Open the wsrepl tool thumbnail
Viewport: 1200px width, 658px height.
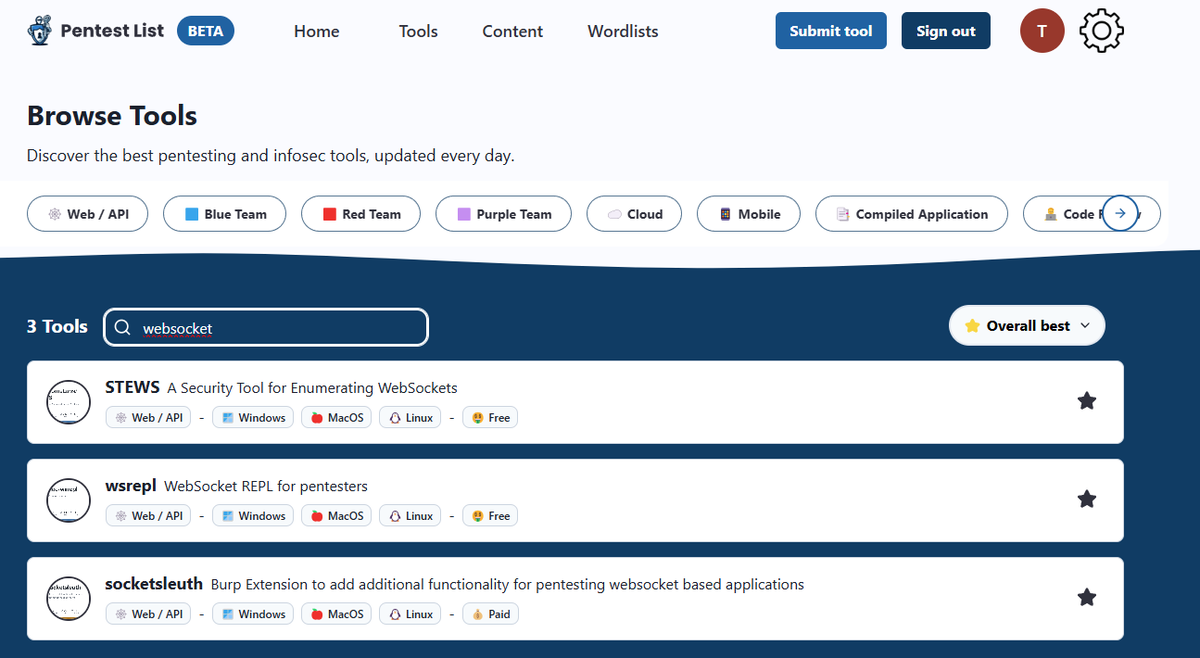click(69, 500)
